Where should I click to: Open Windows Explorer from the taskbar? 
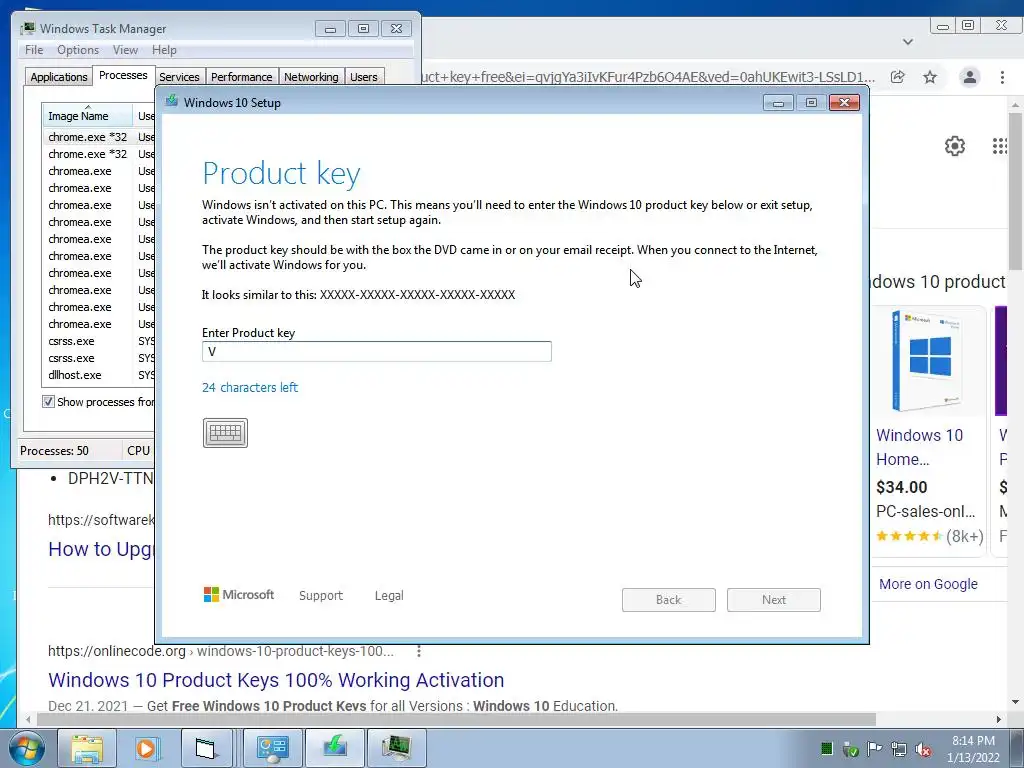tap(87, 748)
